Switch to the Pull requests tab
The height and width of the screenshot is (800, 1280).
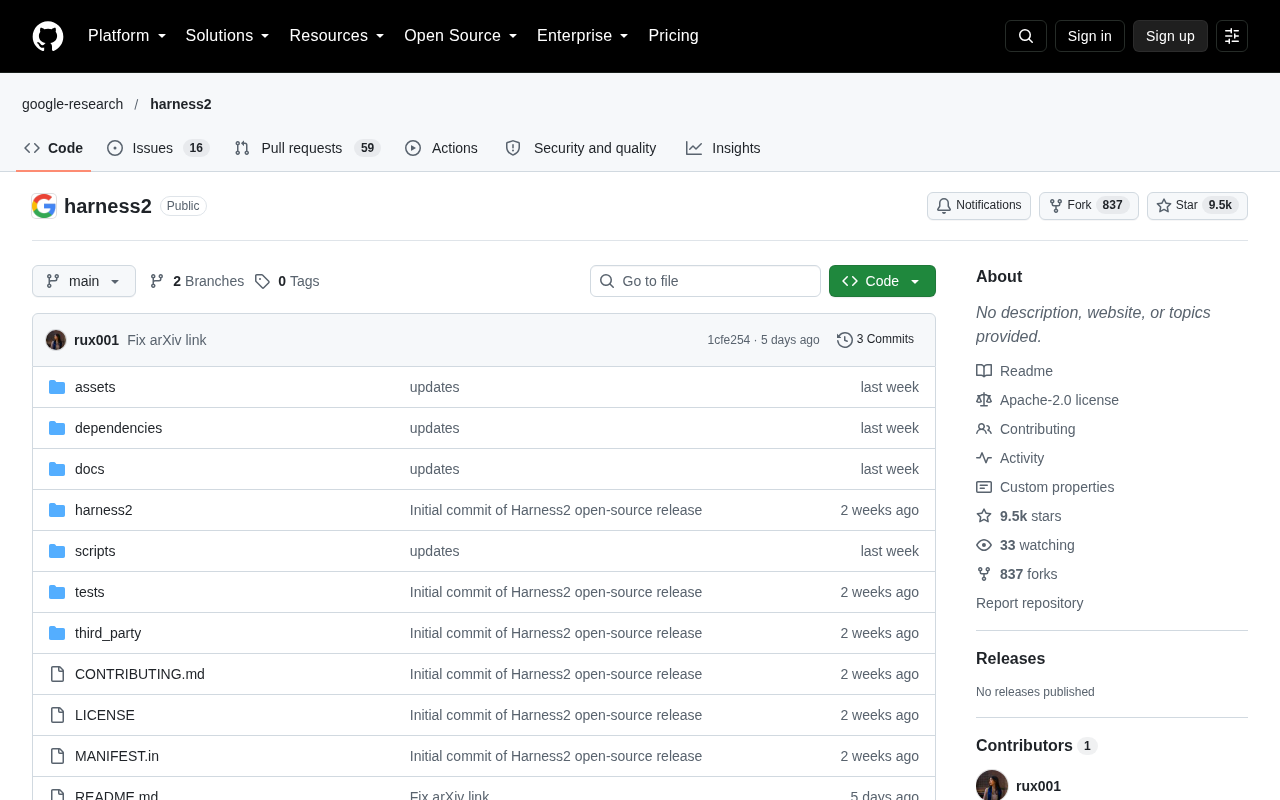tap(307, 148)
